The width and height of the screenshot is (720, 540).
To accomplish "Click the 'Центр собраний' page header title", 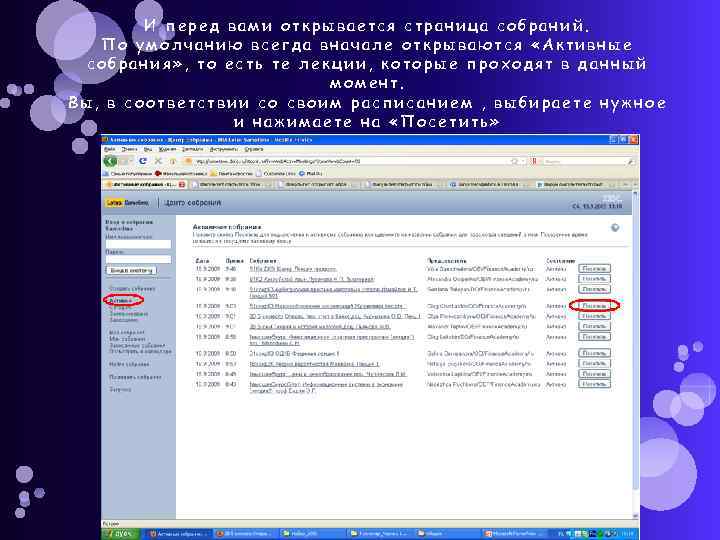I will [x=192, y=203].
